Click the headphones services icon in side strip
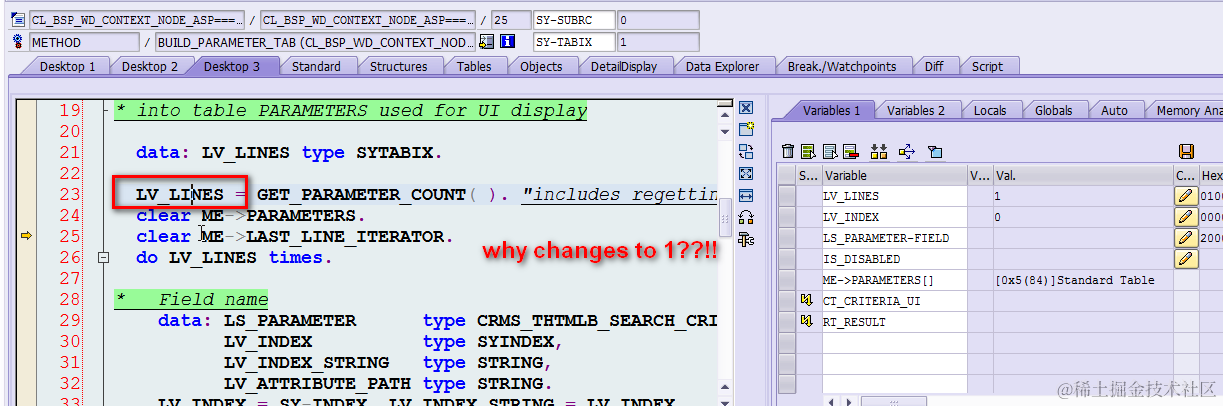 pyautogui.click(x=745, y=218)
